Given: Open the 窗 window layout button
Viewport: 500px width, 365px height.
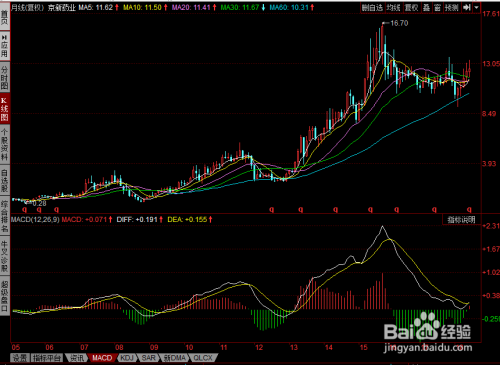Looking at the screenshot, I should [x=437, y=7].
